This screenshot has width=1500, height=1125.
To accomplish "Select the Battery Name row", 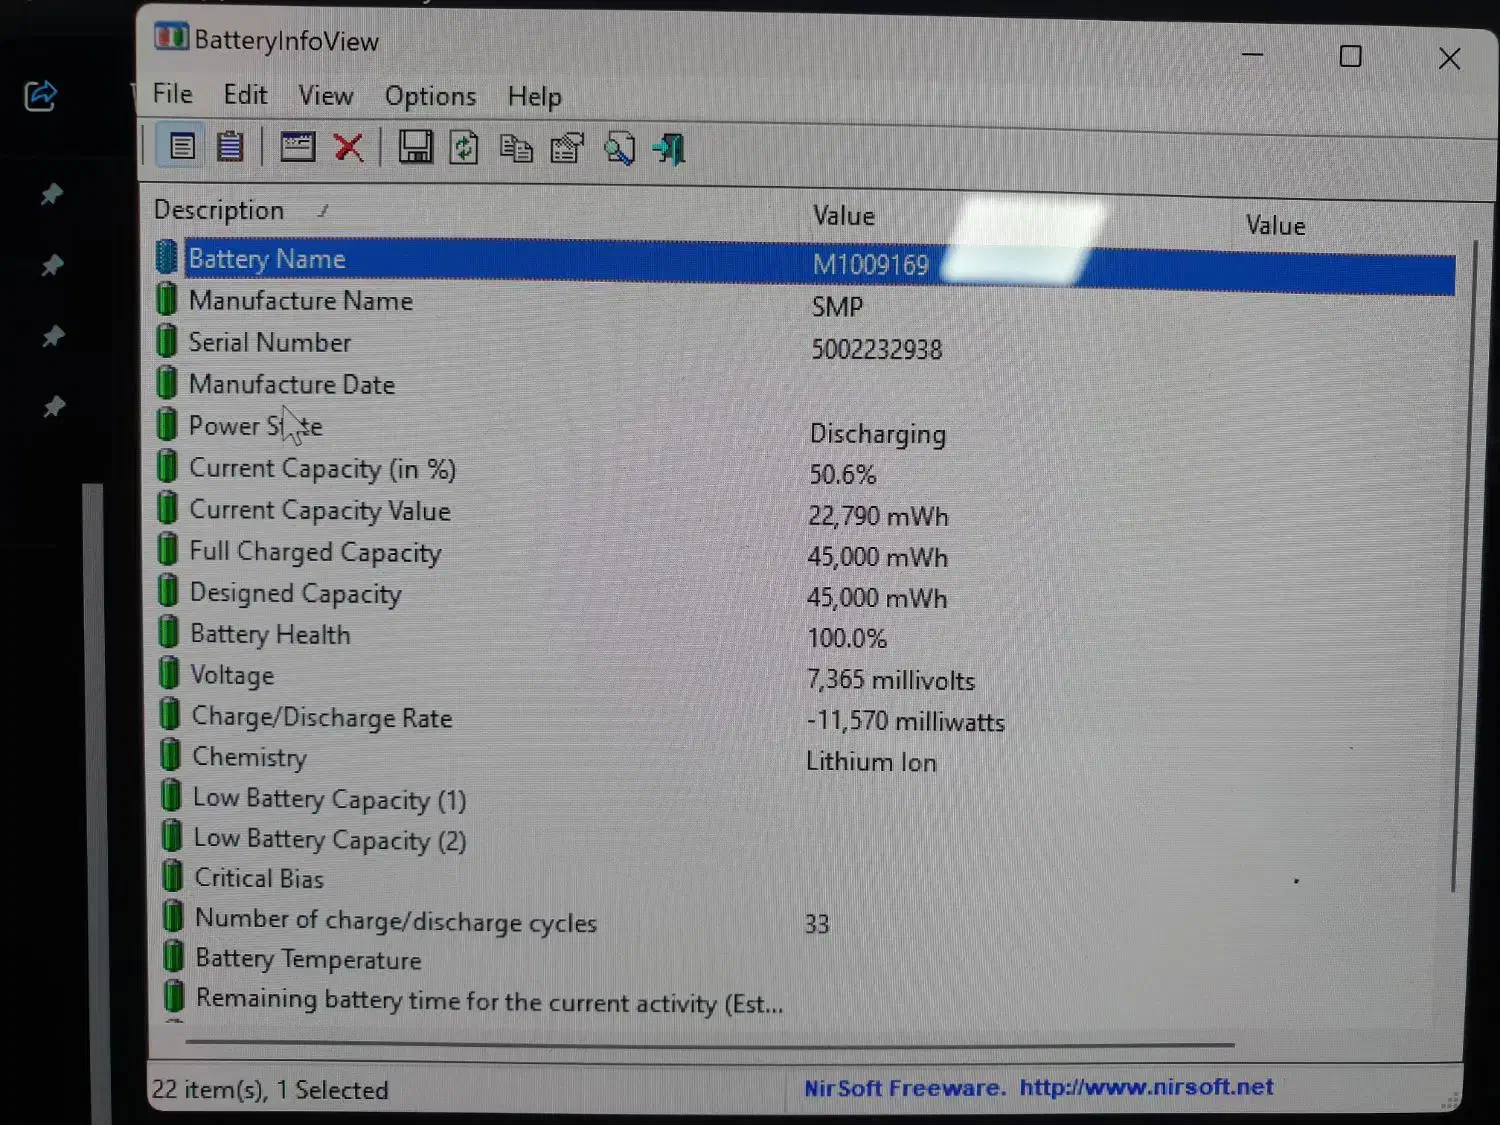I will pyautogui.click(x=805, y=264).
